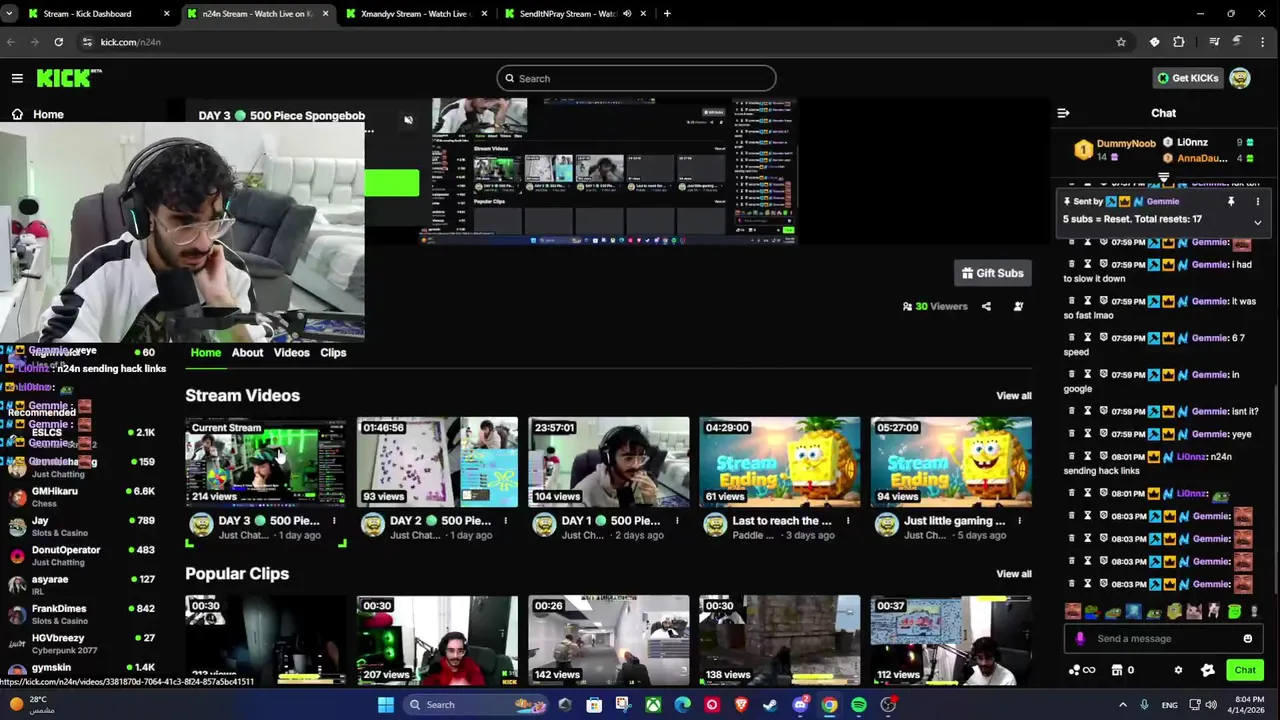Viewport: 1280px width, 720px height.
Task: Open GMHikaru channel in sidebar
Action: 82,497
